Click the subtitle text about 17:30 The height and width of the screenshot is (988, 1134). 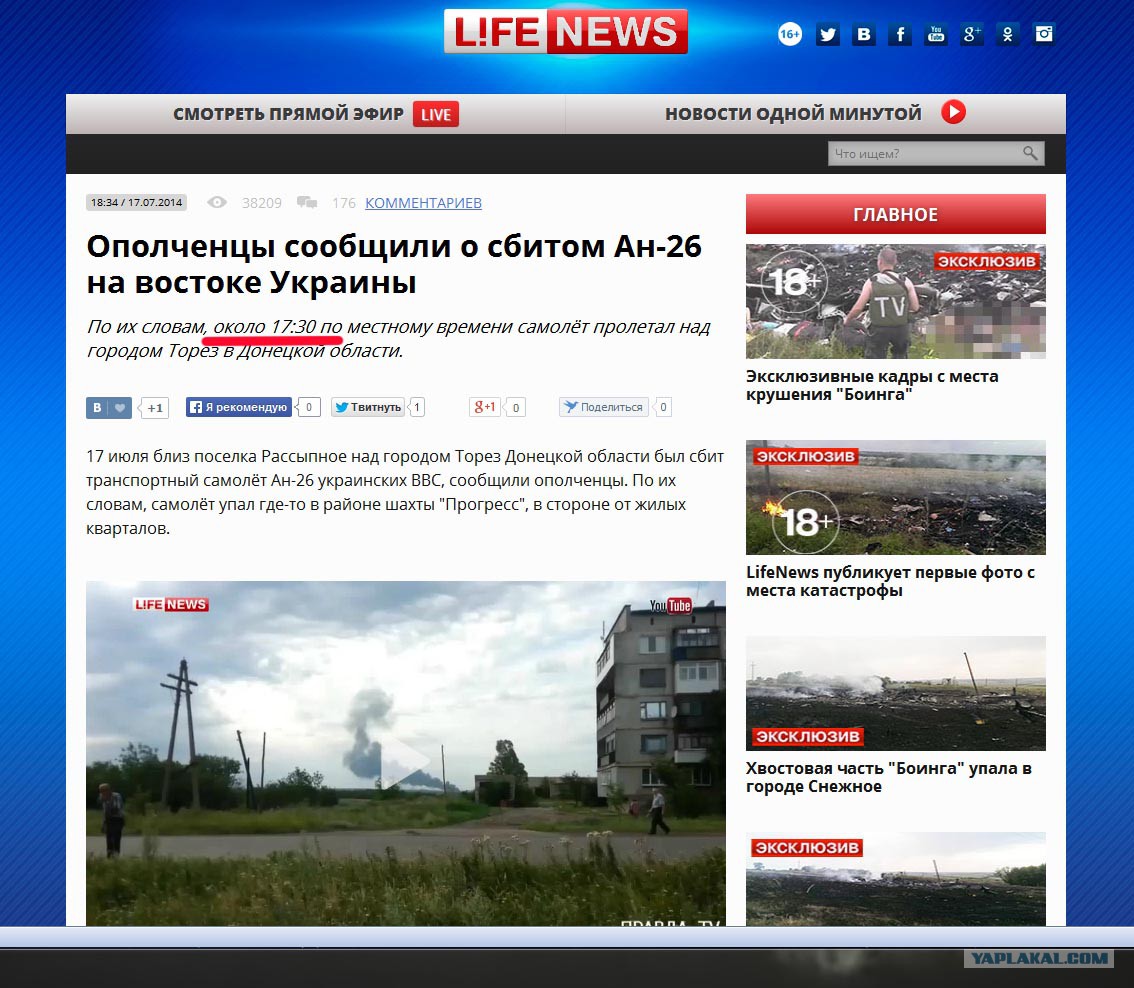[398, 338]
